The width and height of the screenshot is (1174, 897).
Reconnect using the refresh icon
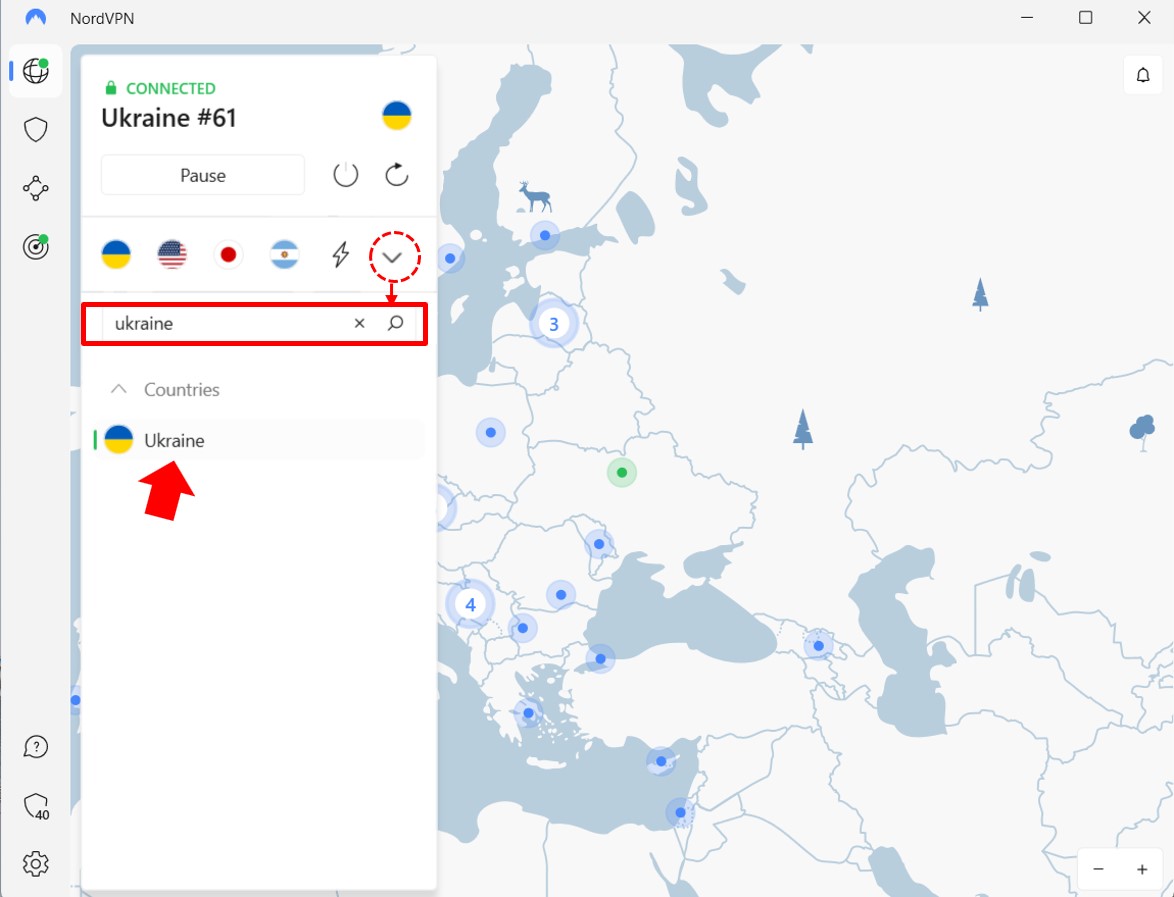tap(396, 174)
